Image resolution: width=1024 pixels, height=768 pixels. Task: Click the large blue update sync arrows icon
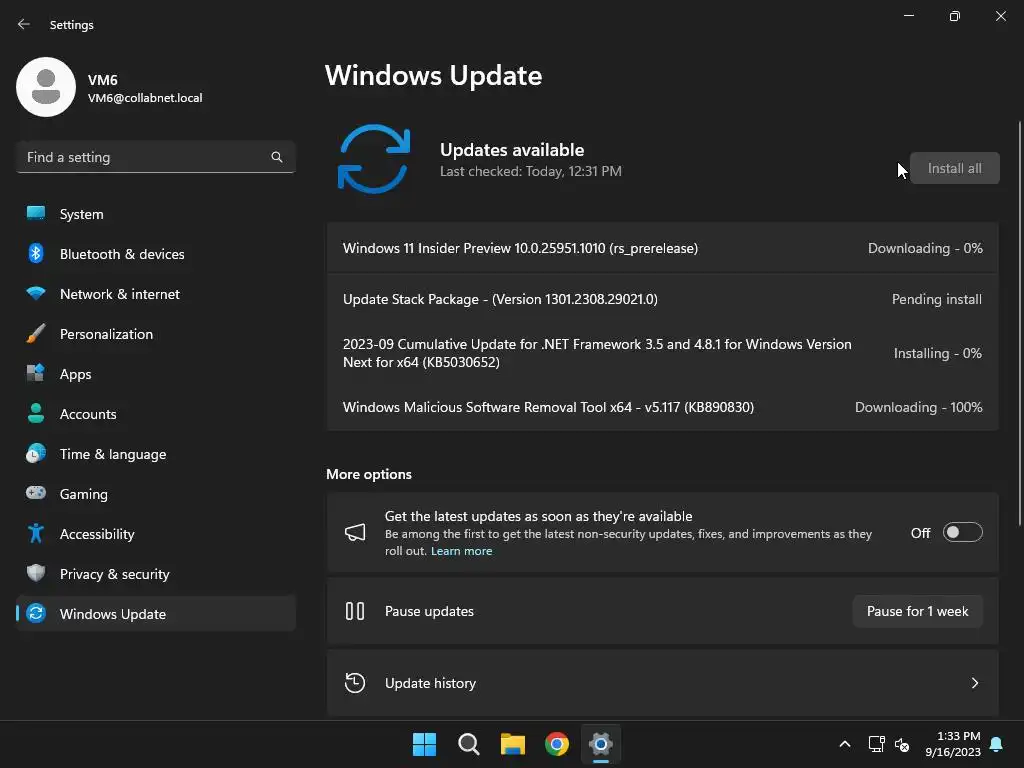coord(374,159)
